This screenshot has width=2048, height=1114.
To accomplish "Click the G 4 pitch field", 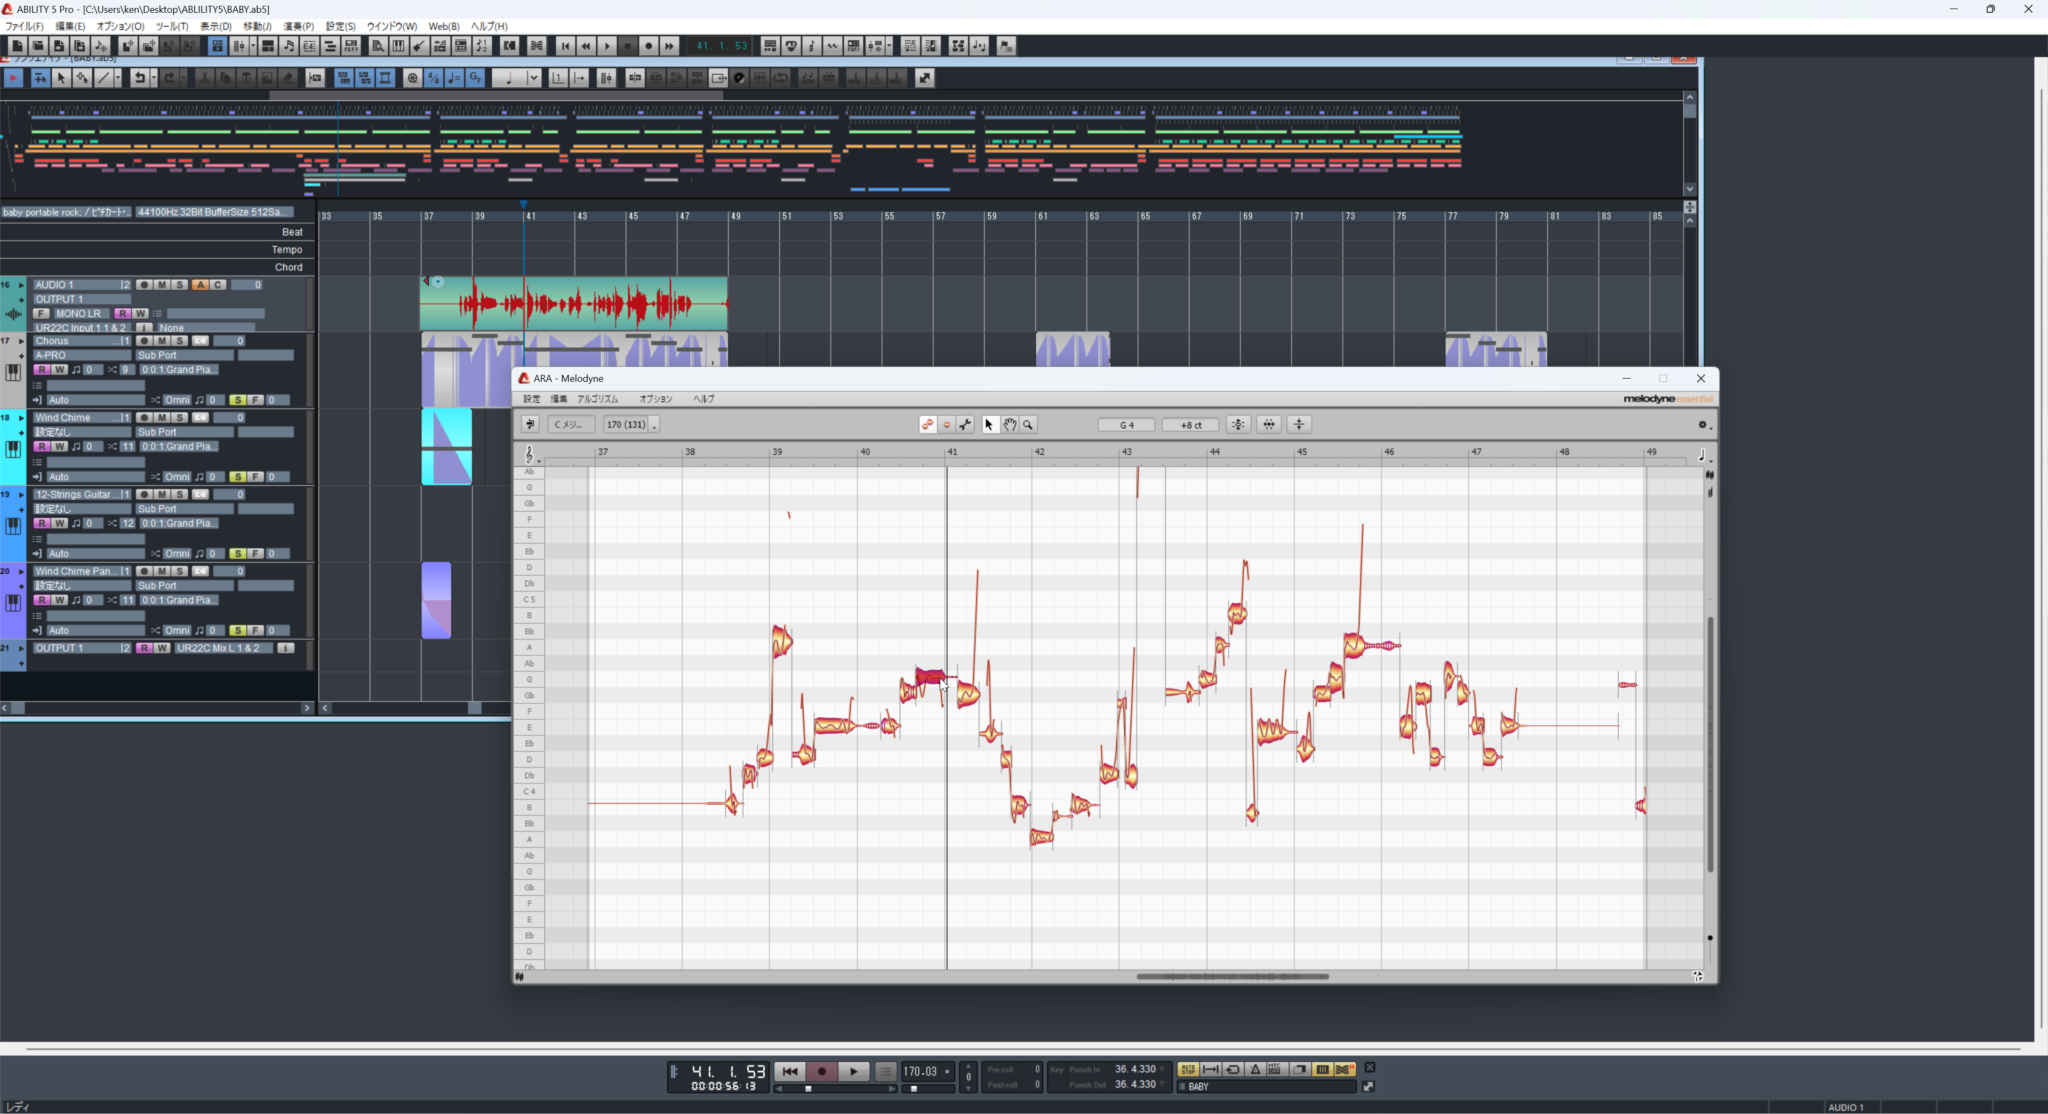I will 1127,425.
